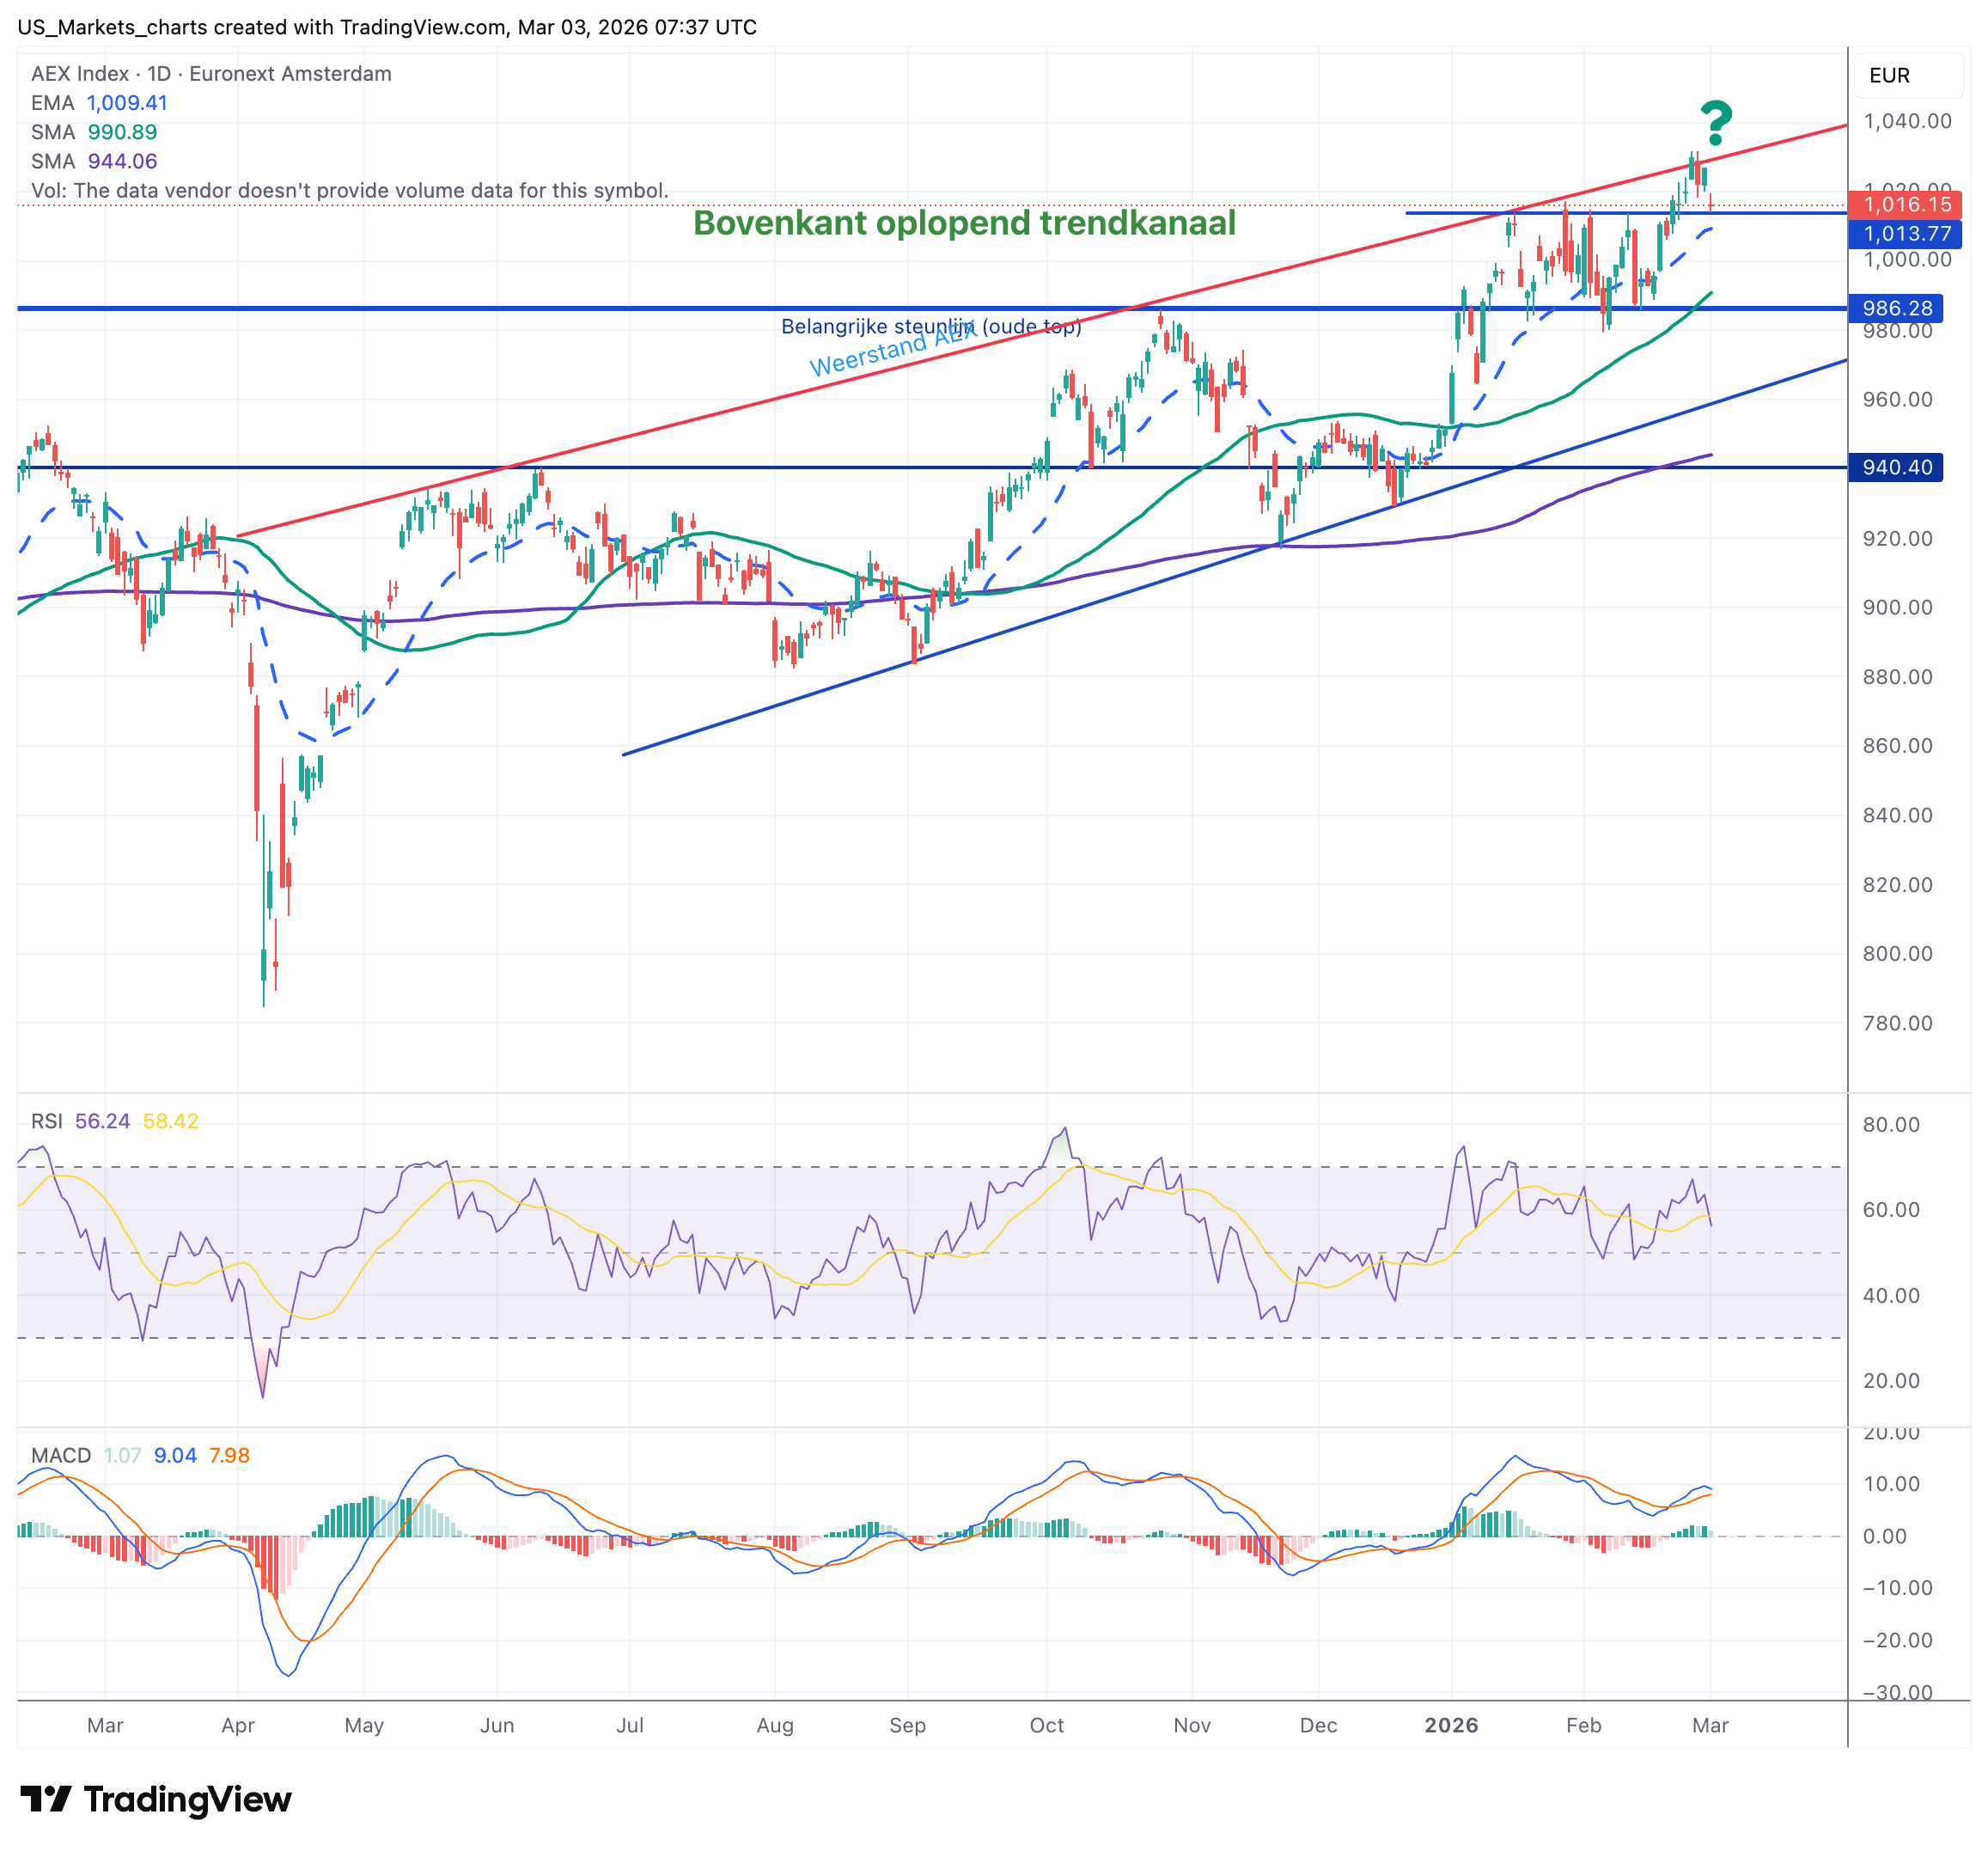Click the 2026 label on time axis
This screenshot has width=1988, height=1851.
pyautogui.click(x=1451, y=1725)
